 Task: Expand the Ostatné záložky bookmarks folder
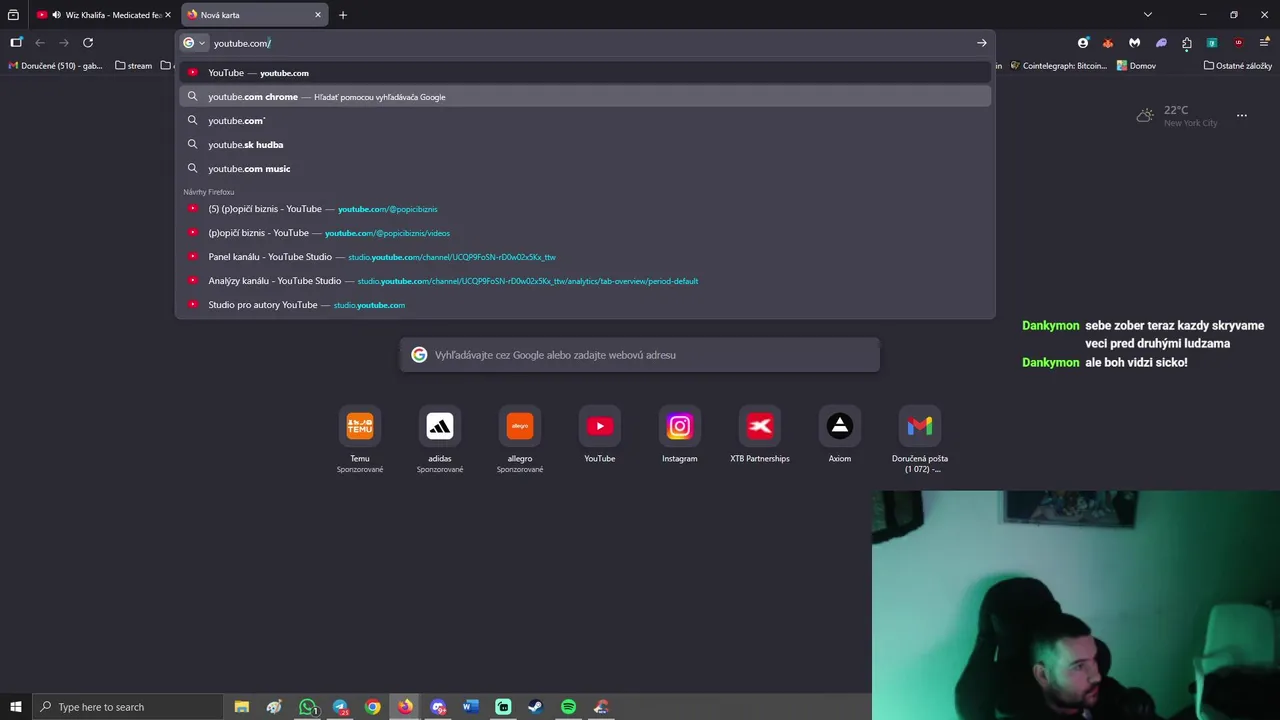1238,66
